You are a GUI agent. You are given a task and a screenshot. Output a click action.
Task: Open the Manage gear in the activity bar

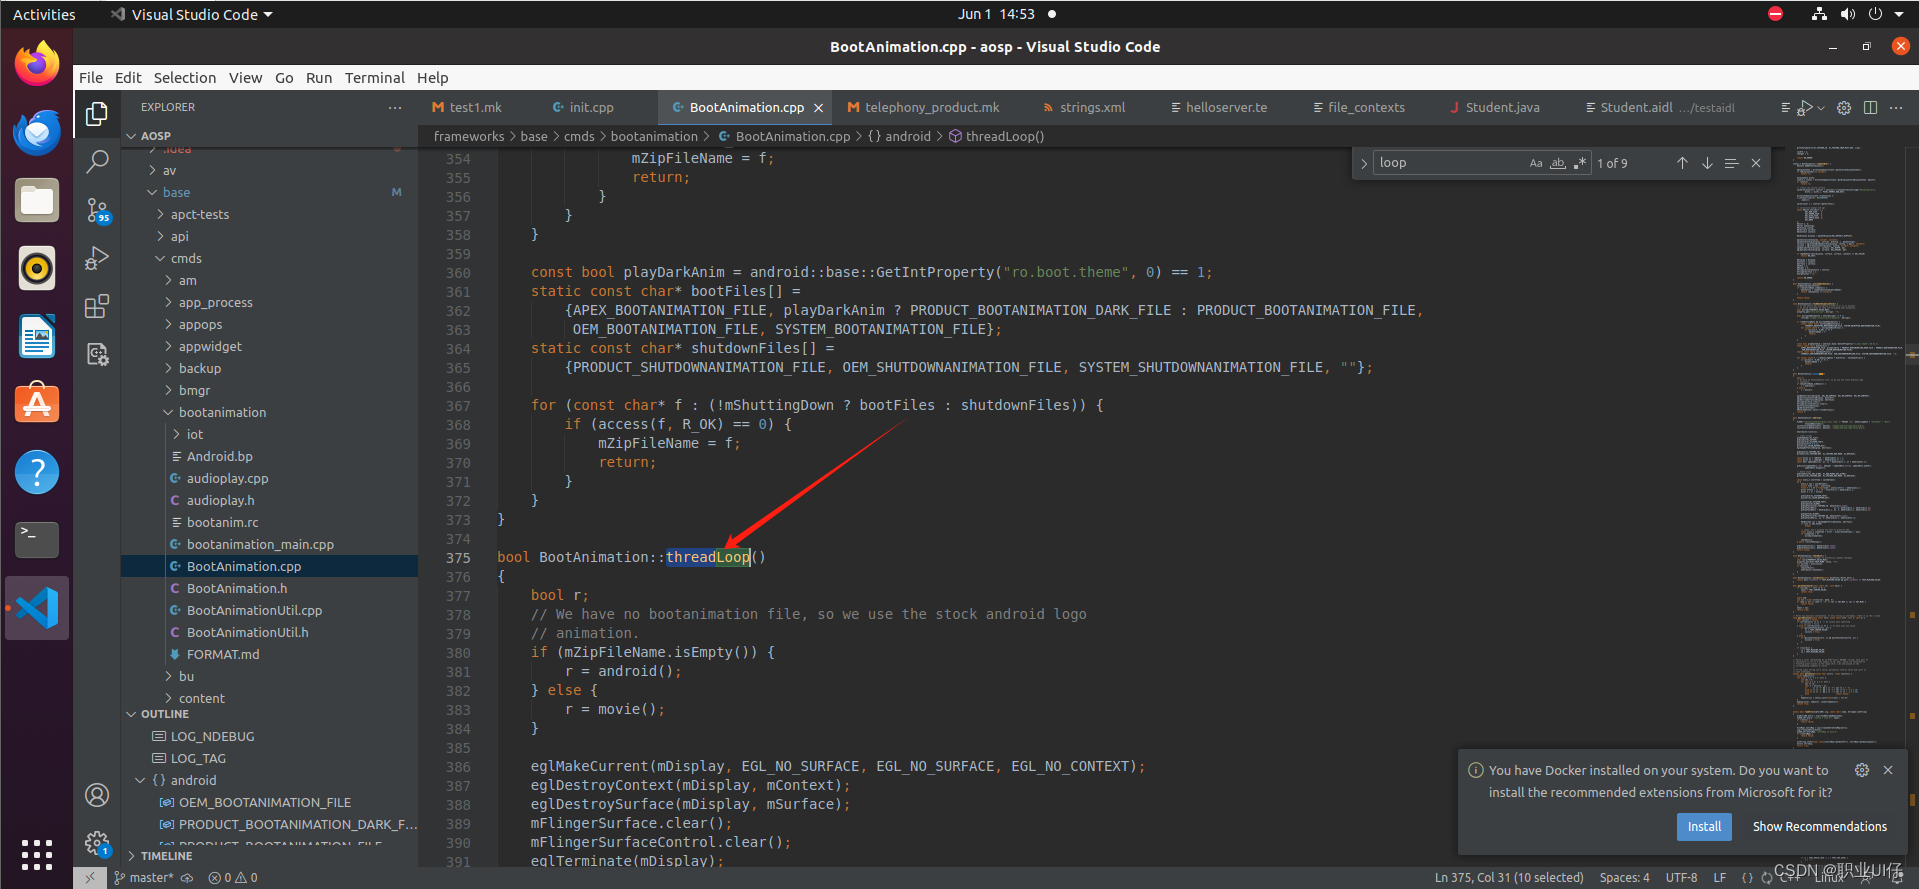(x=97, y=843)
